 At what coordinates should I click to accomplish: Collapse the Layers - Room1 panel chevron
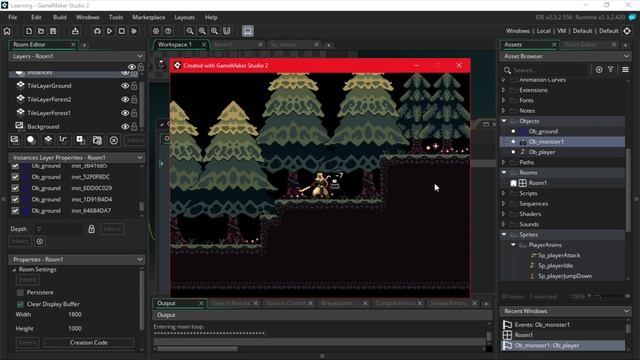[x=140, y=56]
